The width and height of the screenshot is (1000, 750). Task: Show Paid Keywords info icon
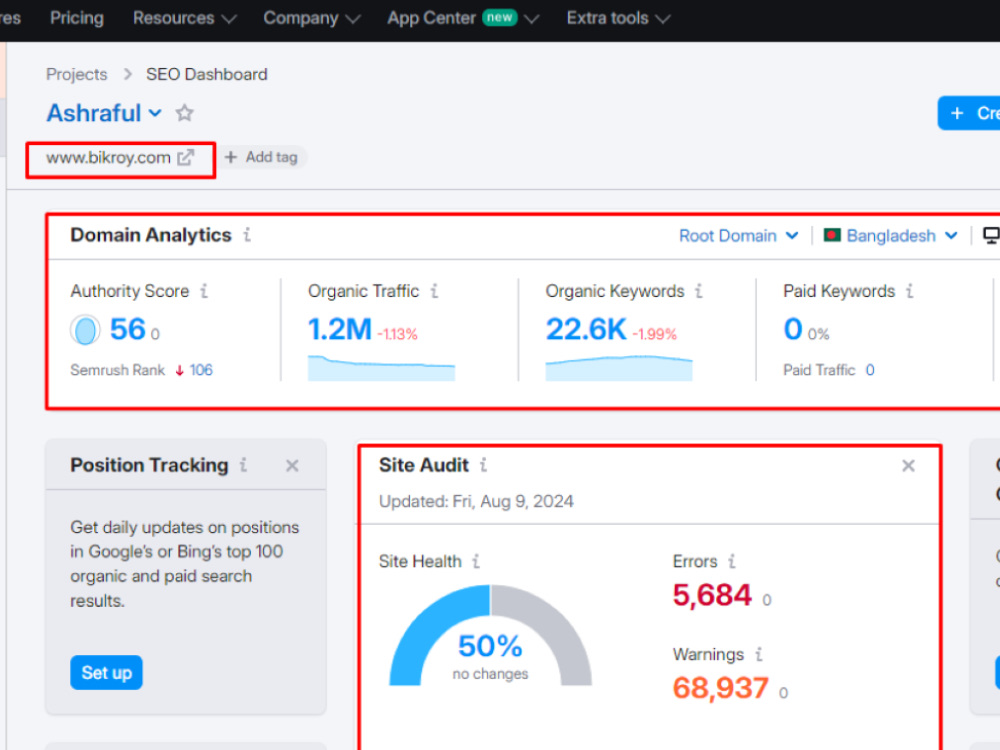coord(910,291)
